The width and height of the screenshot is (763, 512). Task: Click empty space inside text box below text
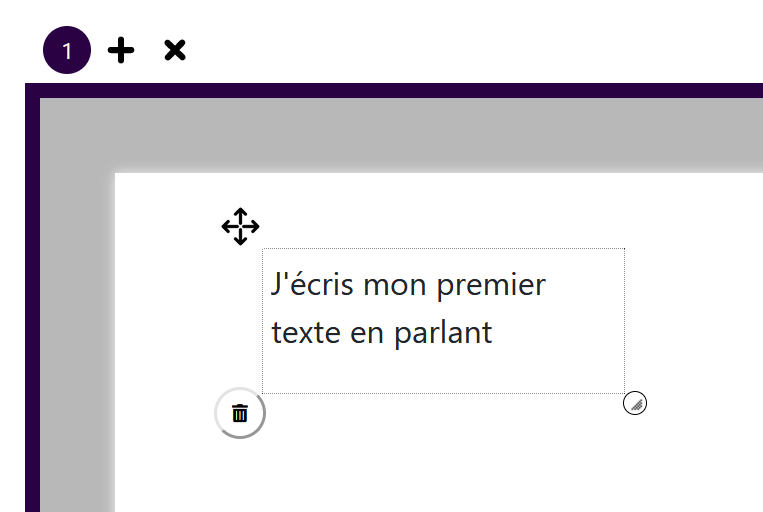[443, 372]
